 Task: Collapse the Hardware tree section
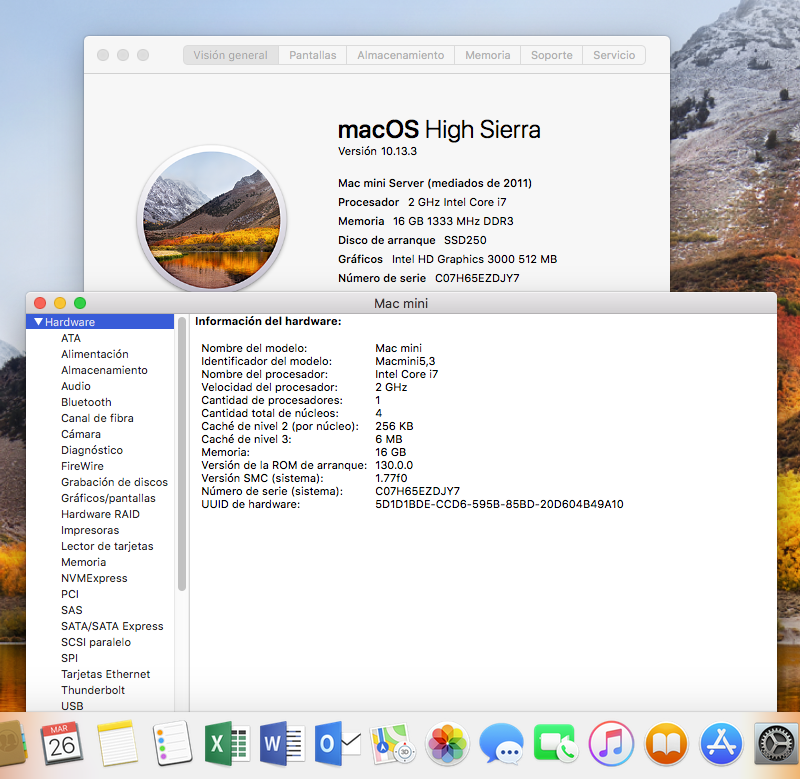tap(38, 322)
